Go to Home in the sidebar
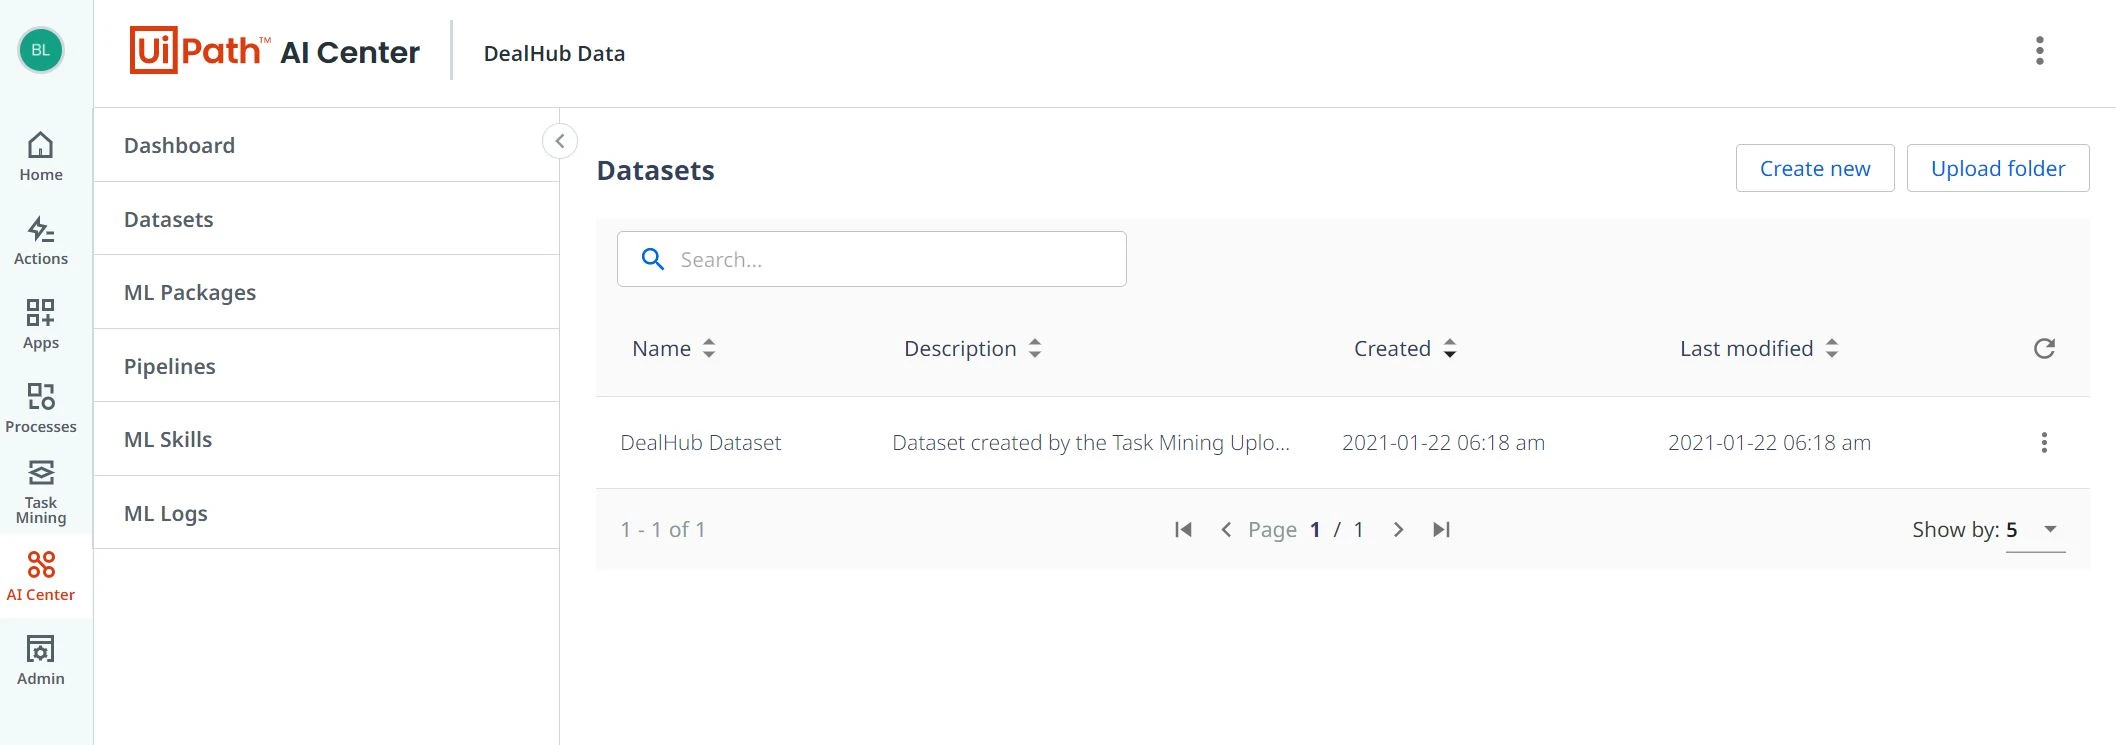 (41, 157)
